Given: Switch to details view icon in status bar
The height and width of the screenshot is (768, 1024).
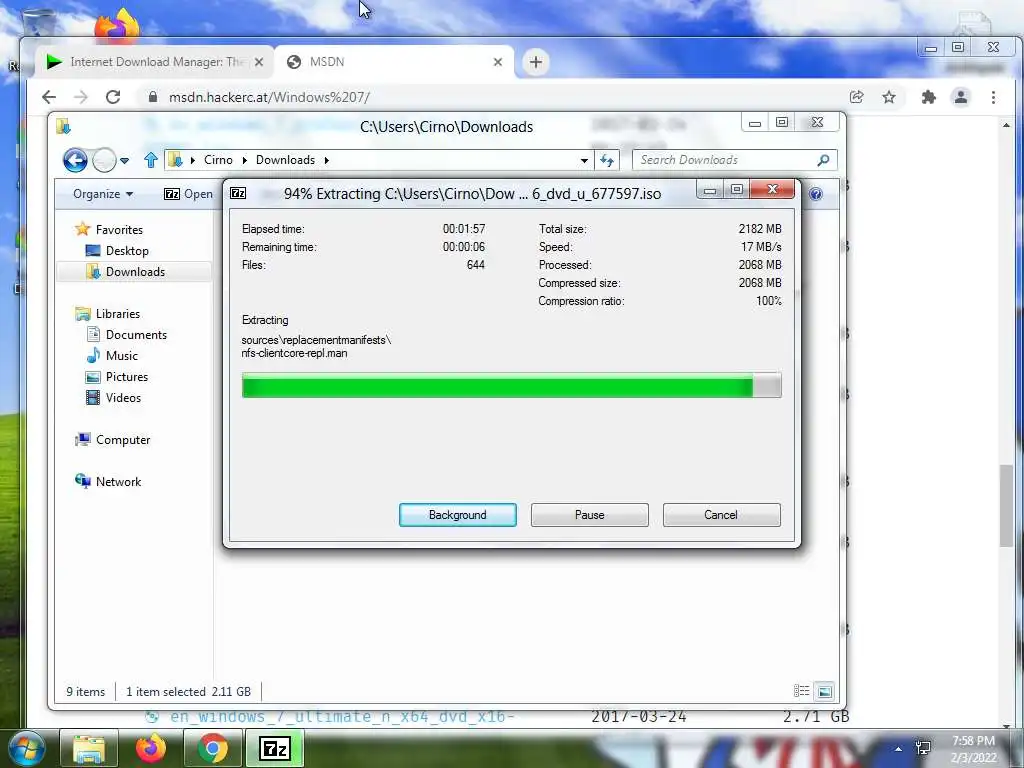Looking at the screenshot, I should click(x=801, y=691).
